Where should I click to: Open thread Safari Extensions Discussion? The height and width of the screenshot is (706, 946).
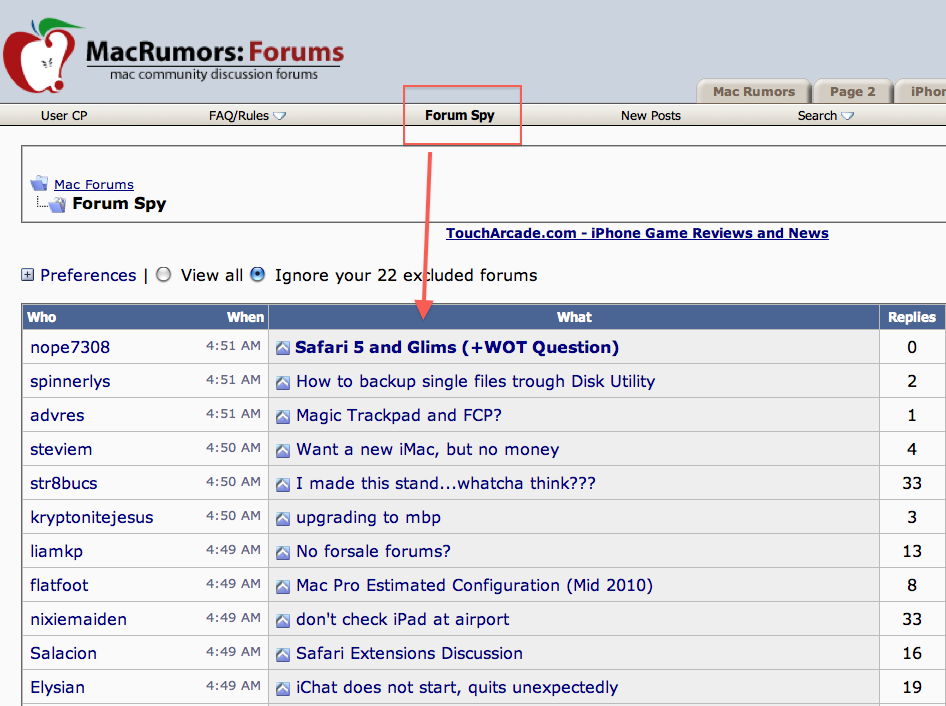[x=410, y=654]
